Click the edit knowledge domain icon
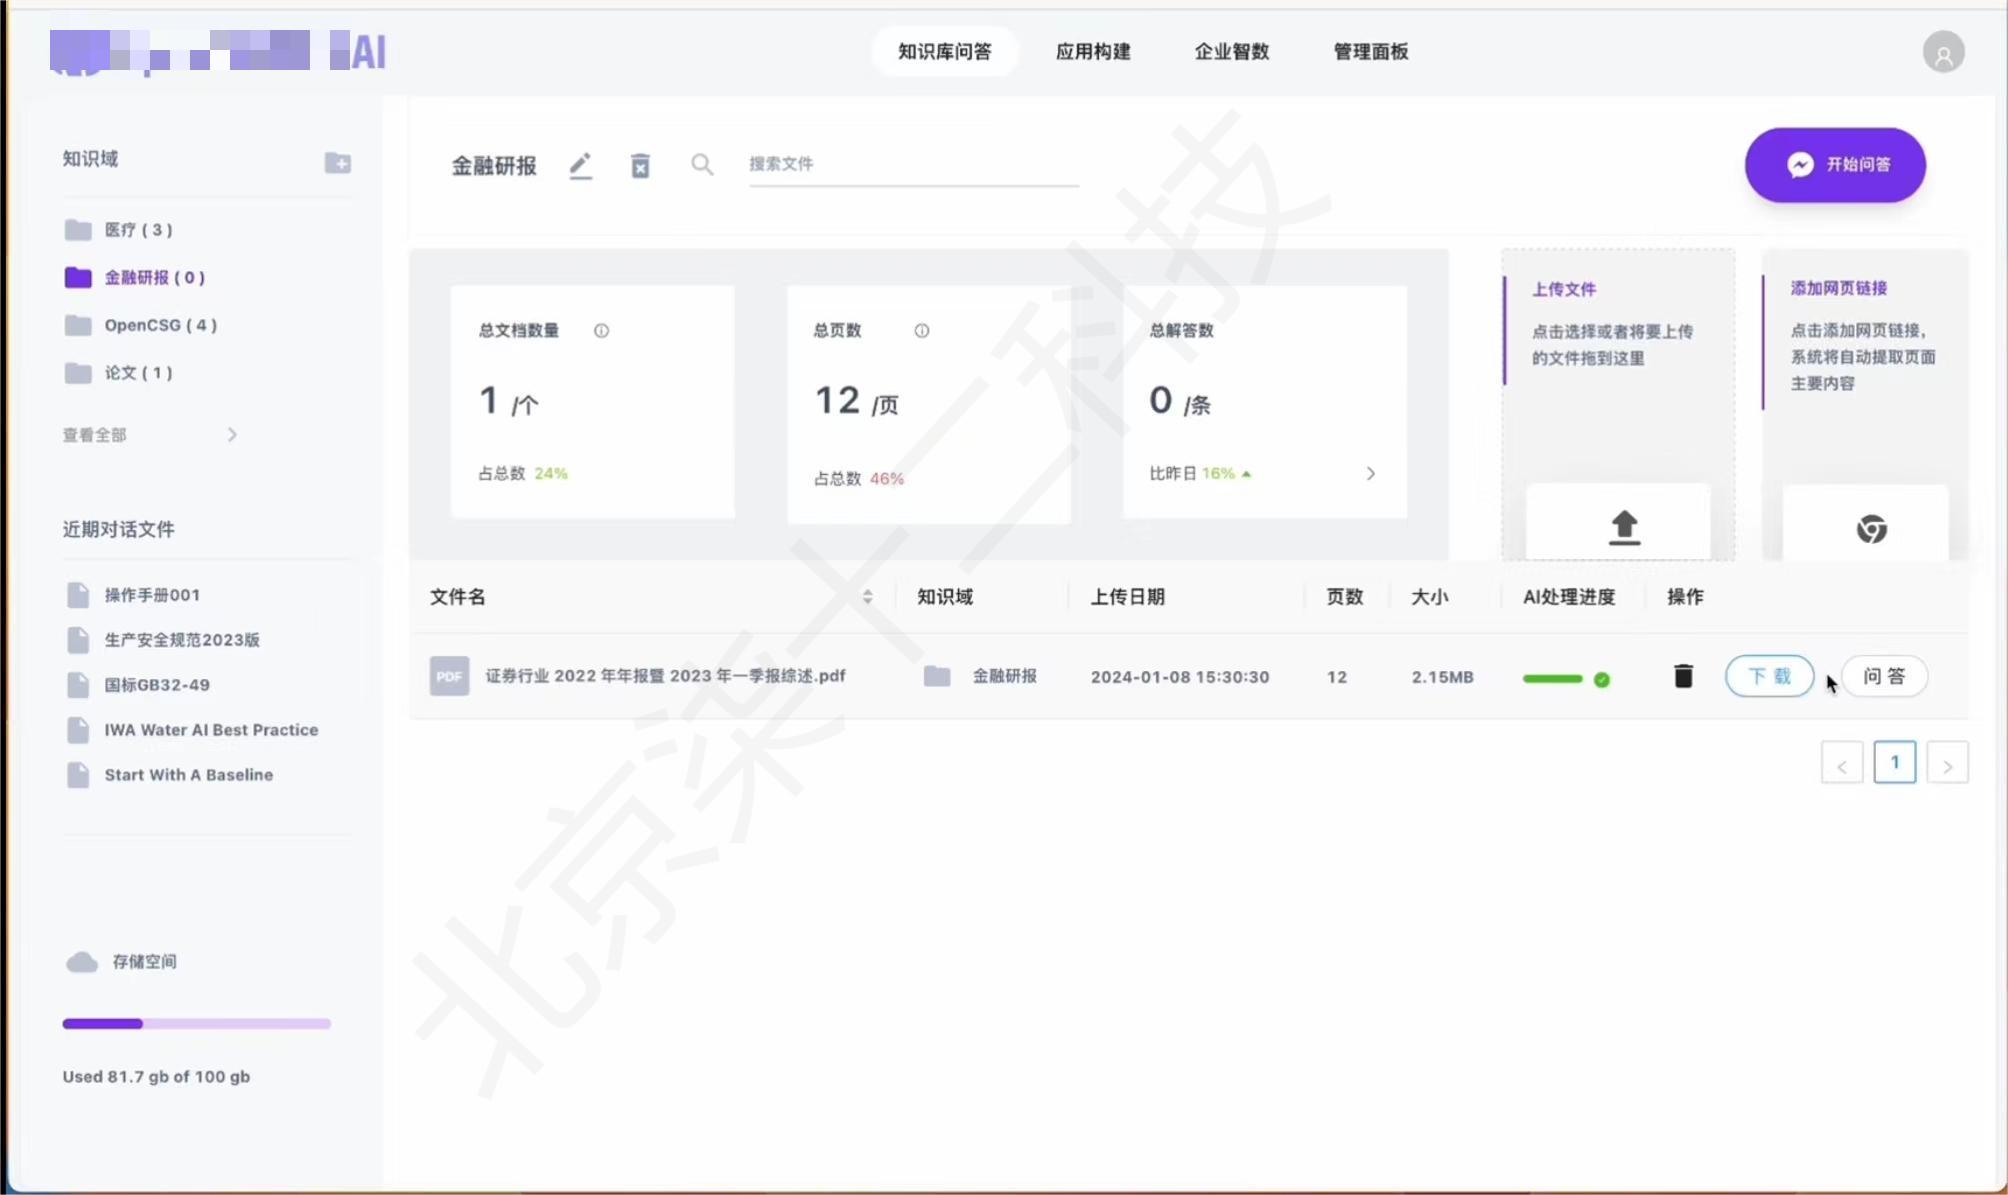 (579, 164)
